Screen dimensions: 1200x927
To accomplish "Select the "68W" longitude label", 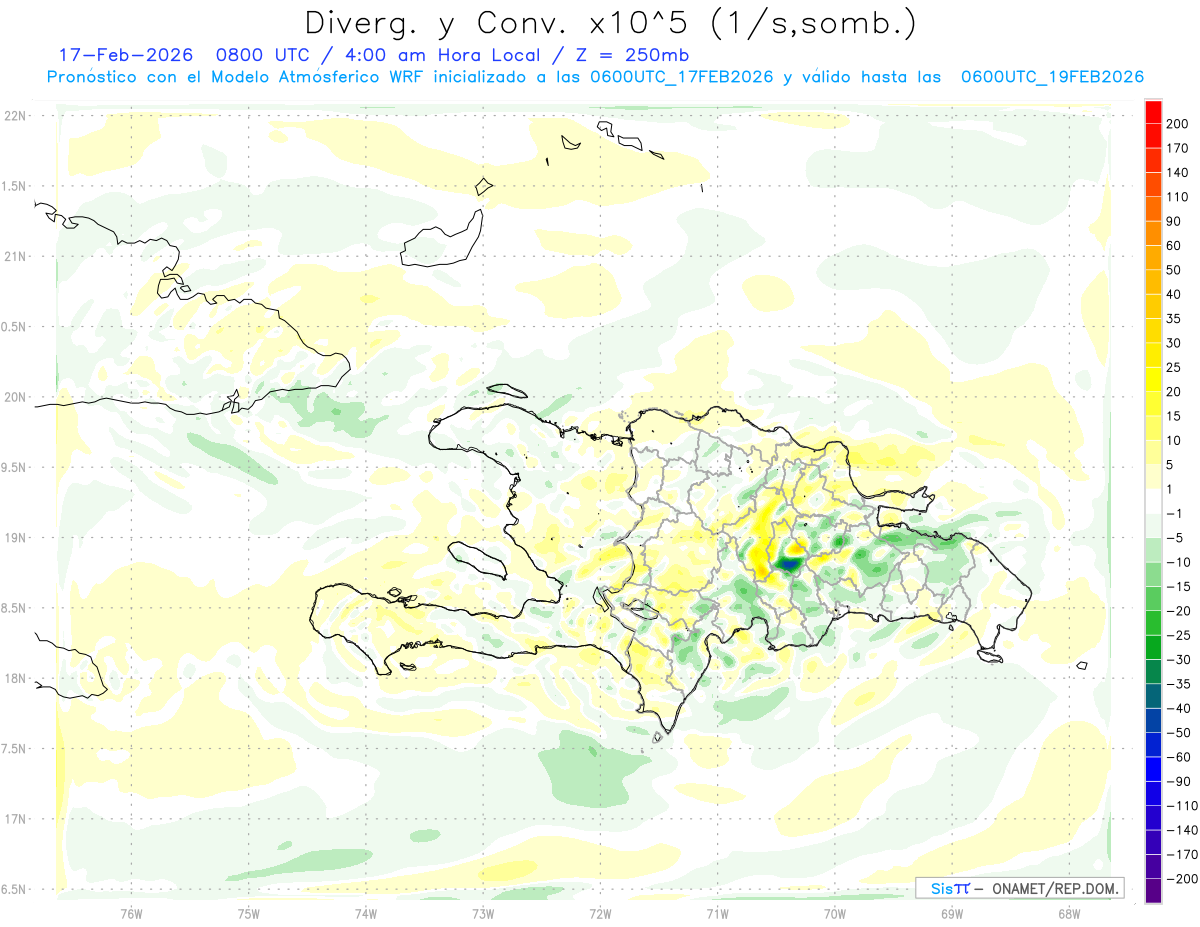I will [x=1068, y=912].
